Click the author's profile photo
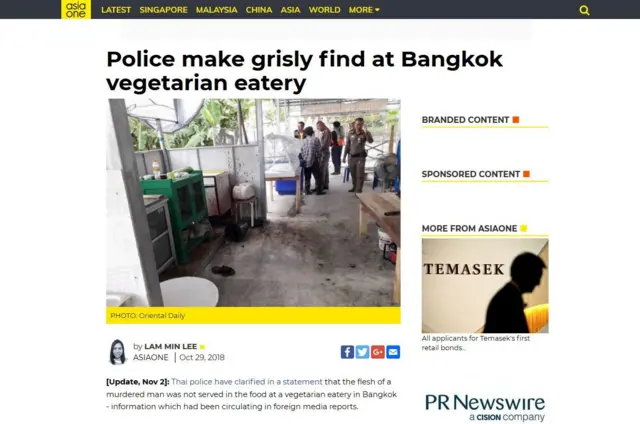Screen dimensions: 640x424 pyautogui.click(x=118, y=352)
